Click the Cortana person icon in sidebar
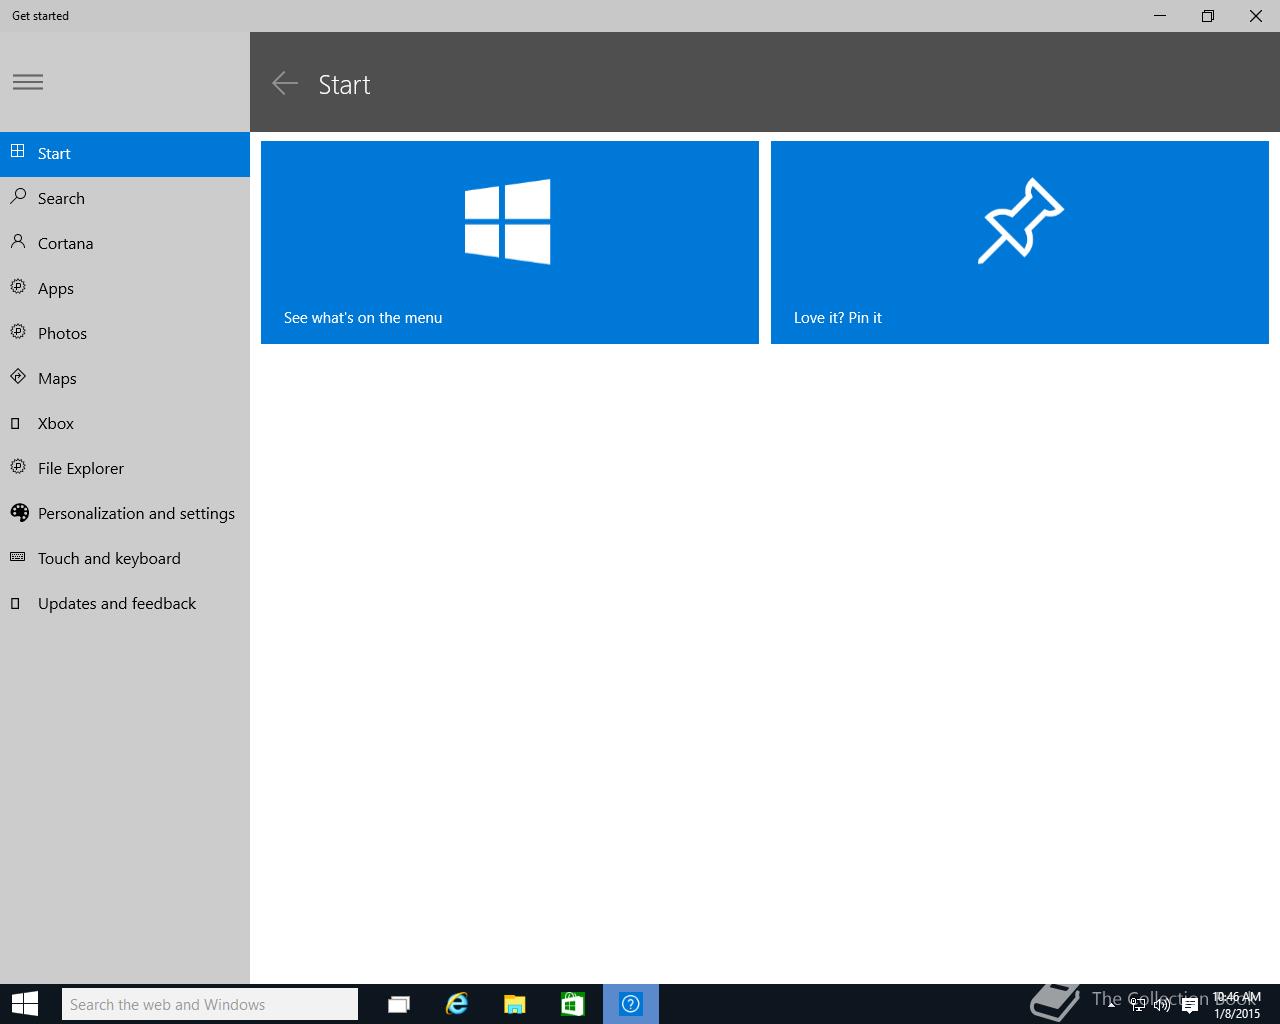 [x=18, y=242]
